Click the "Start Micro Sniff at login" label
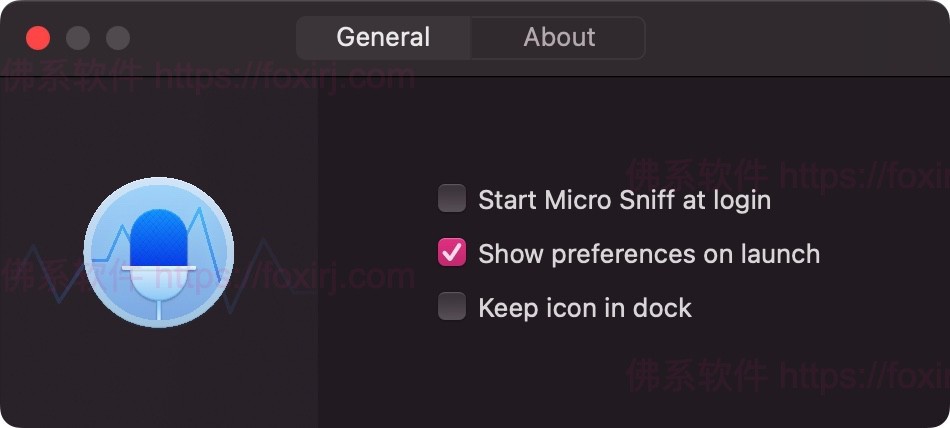 (x=624, y=200)
